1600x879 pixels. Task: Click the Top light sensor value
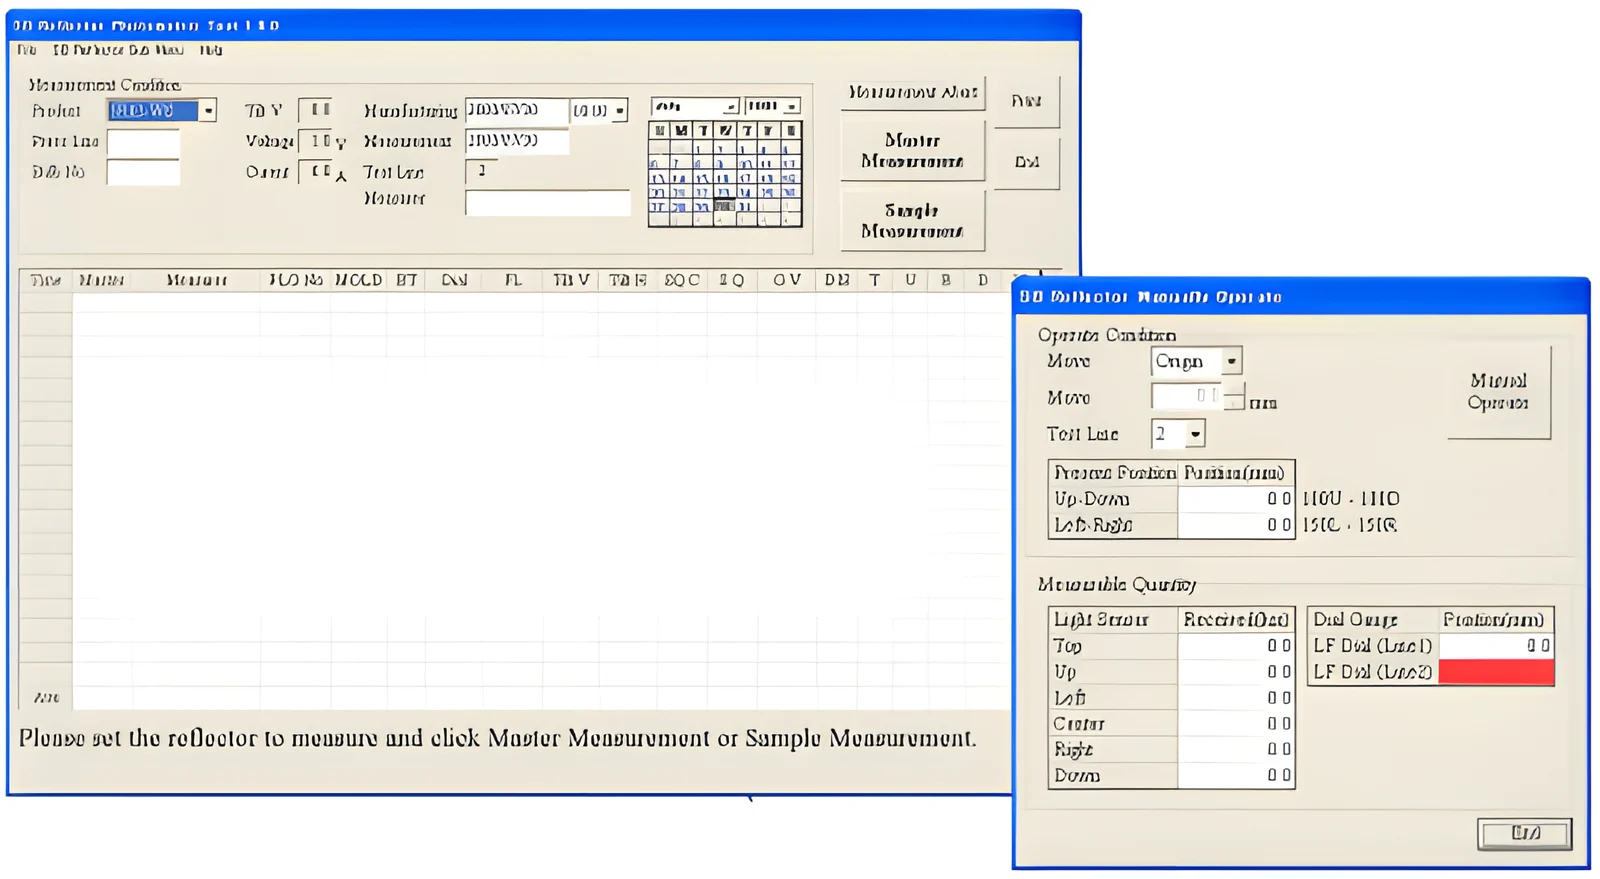pos(1236,646)
